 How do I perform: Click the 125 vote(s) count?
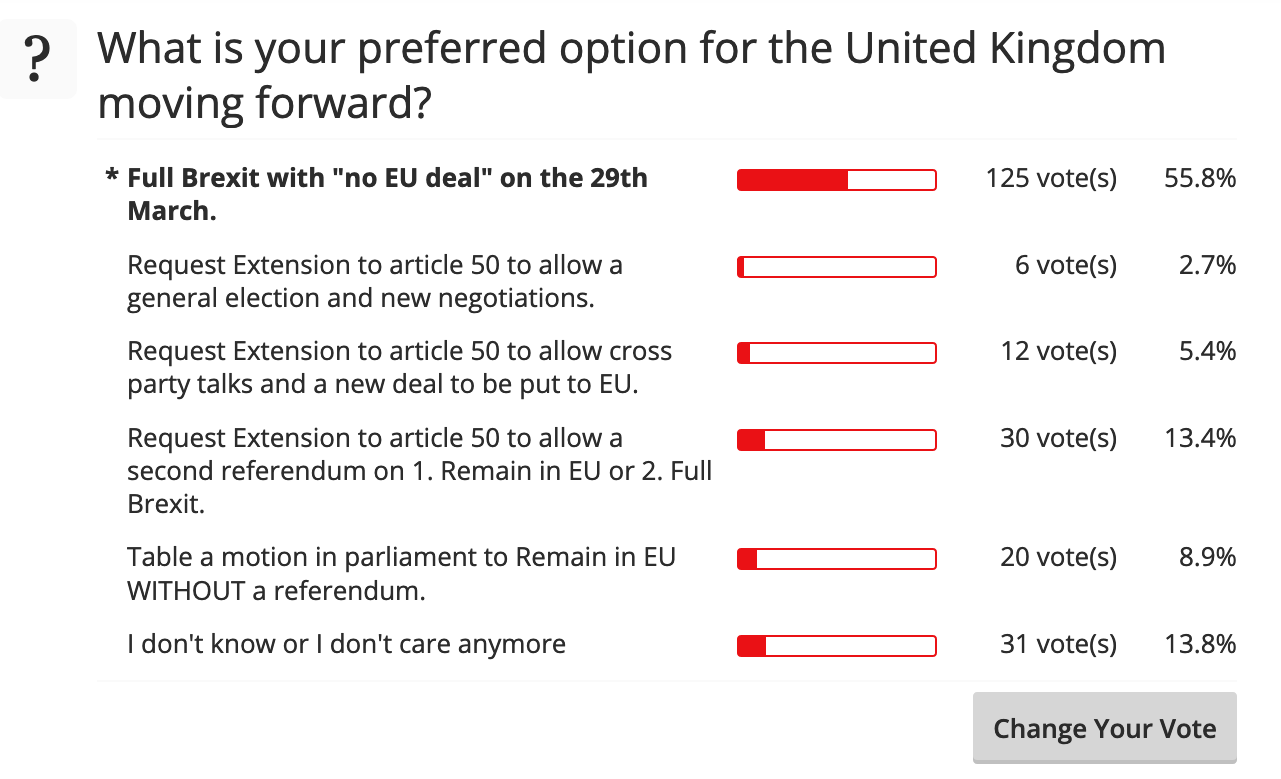pyautogui.click(x=1051, y=179)
